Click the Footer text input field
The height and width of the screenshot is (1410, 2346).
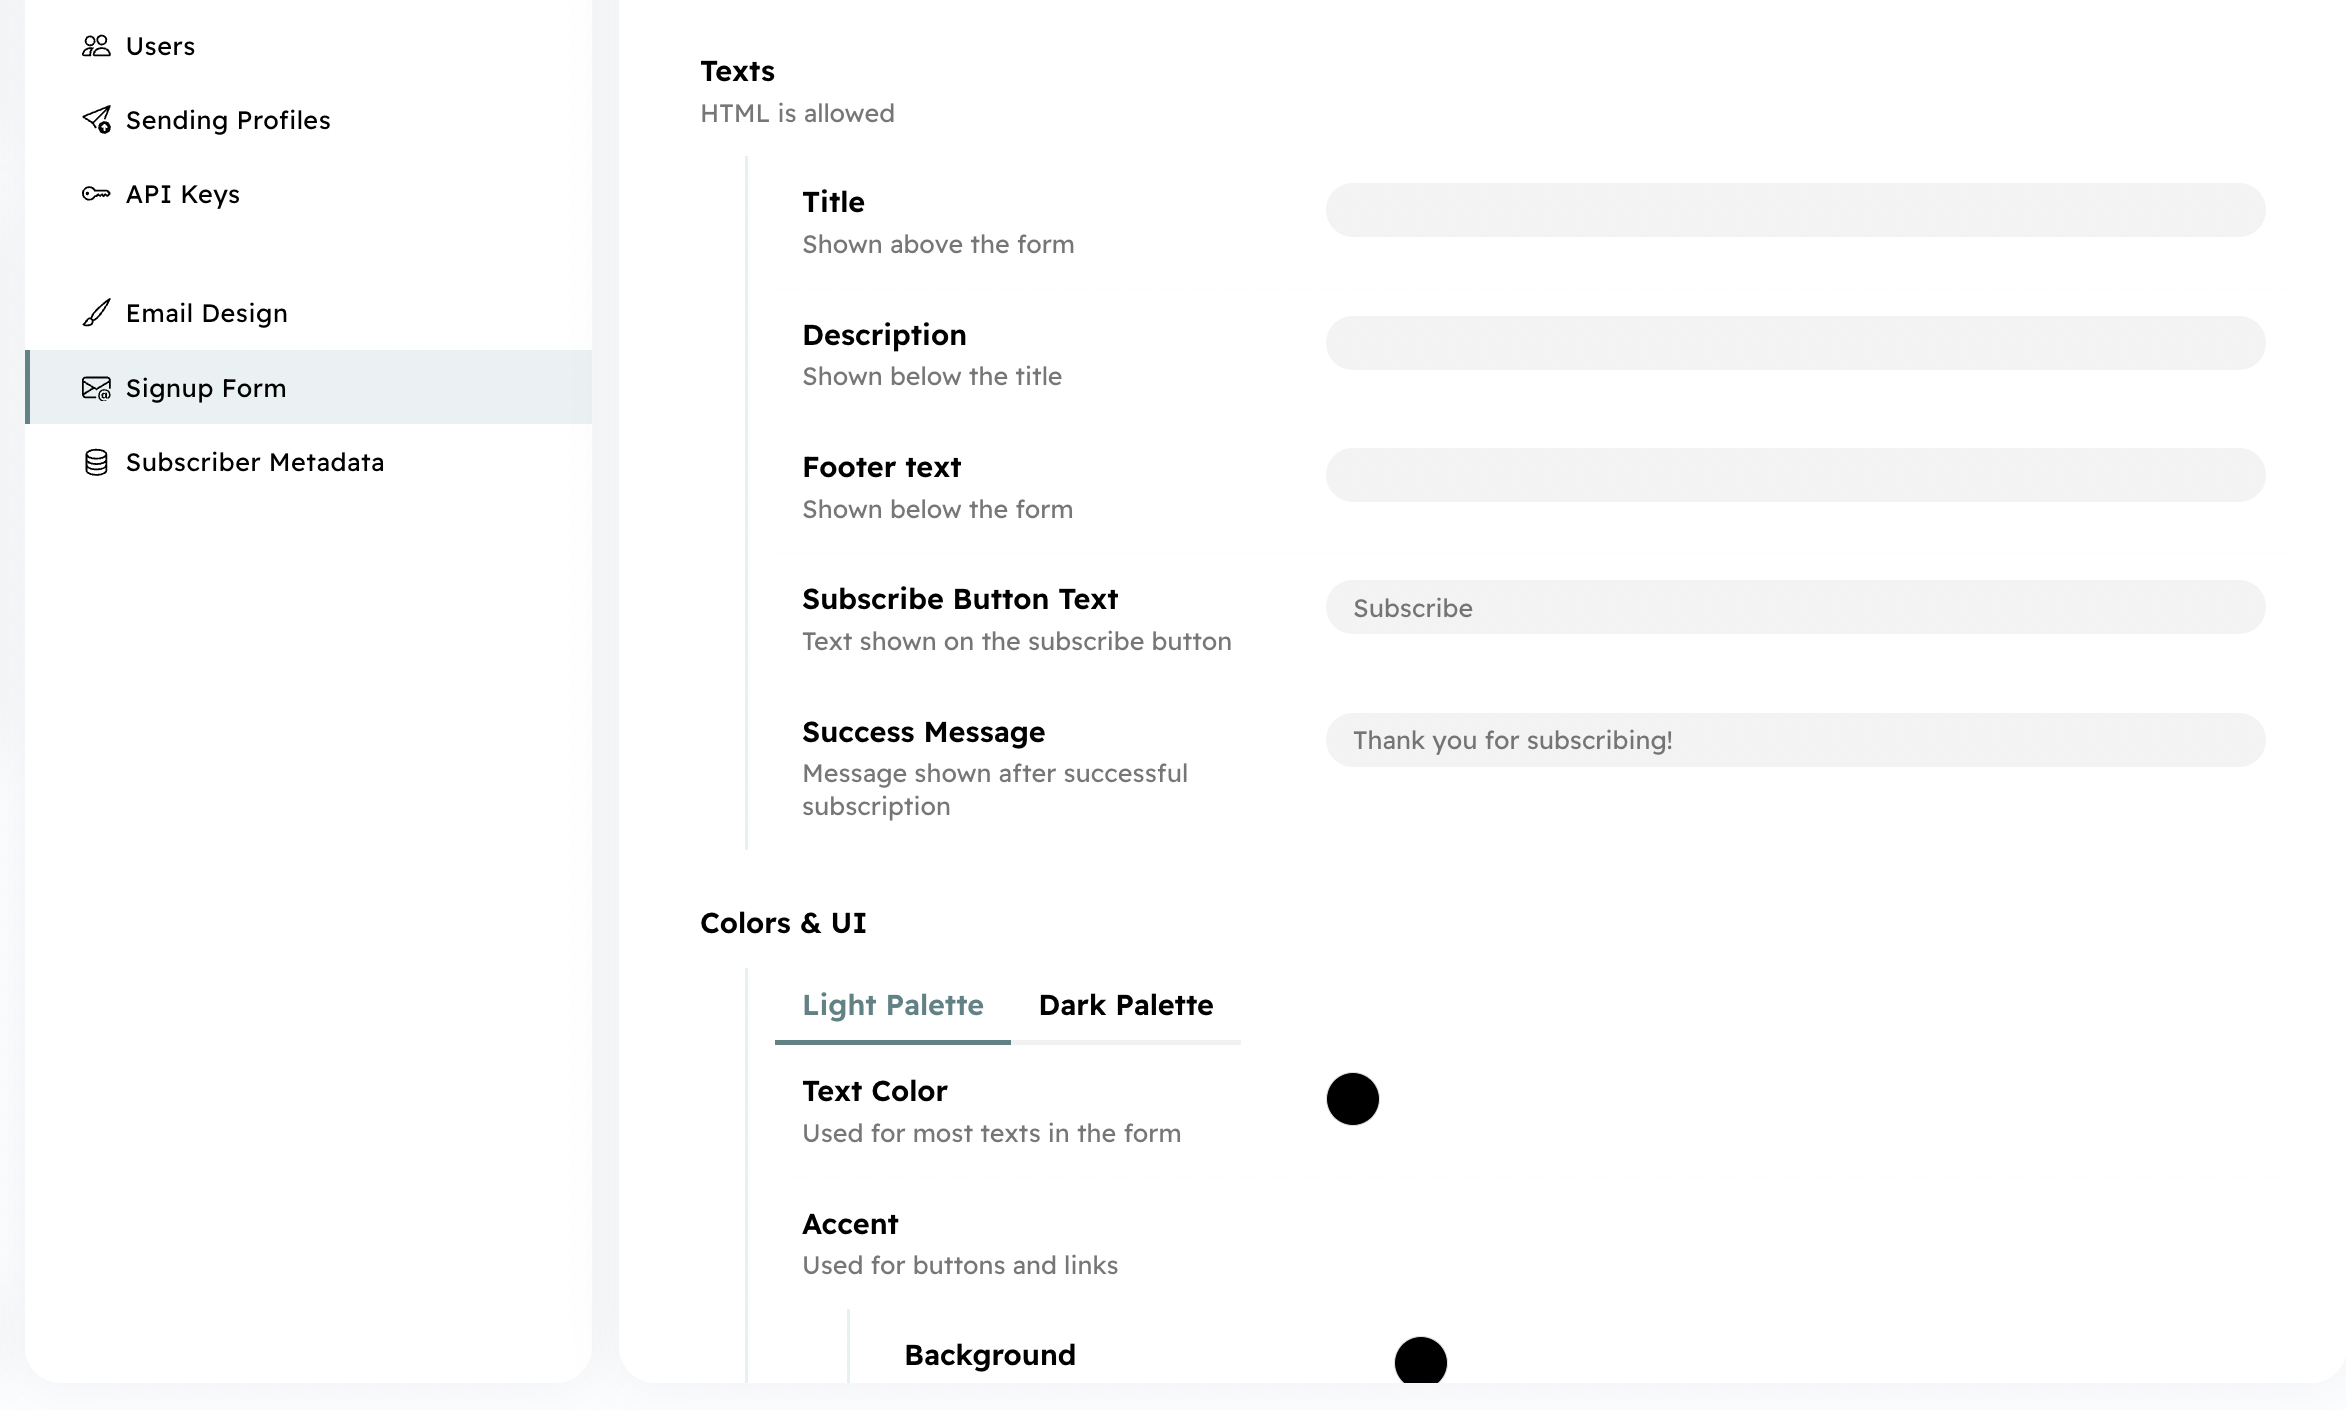click(x=1795, y=475)
